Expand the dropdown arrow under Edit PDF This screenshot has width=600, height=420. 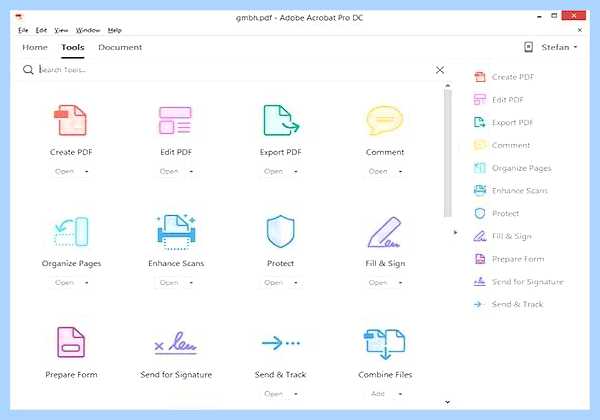(191, 172)
